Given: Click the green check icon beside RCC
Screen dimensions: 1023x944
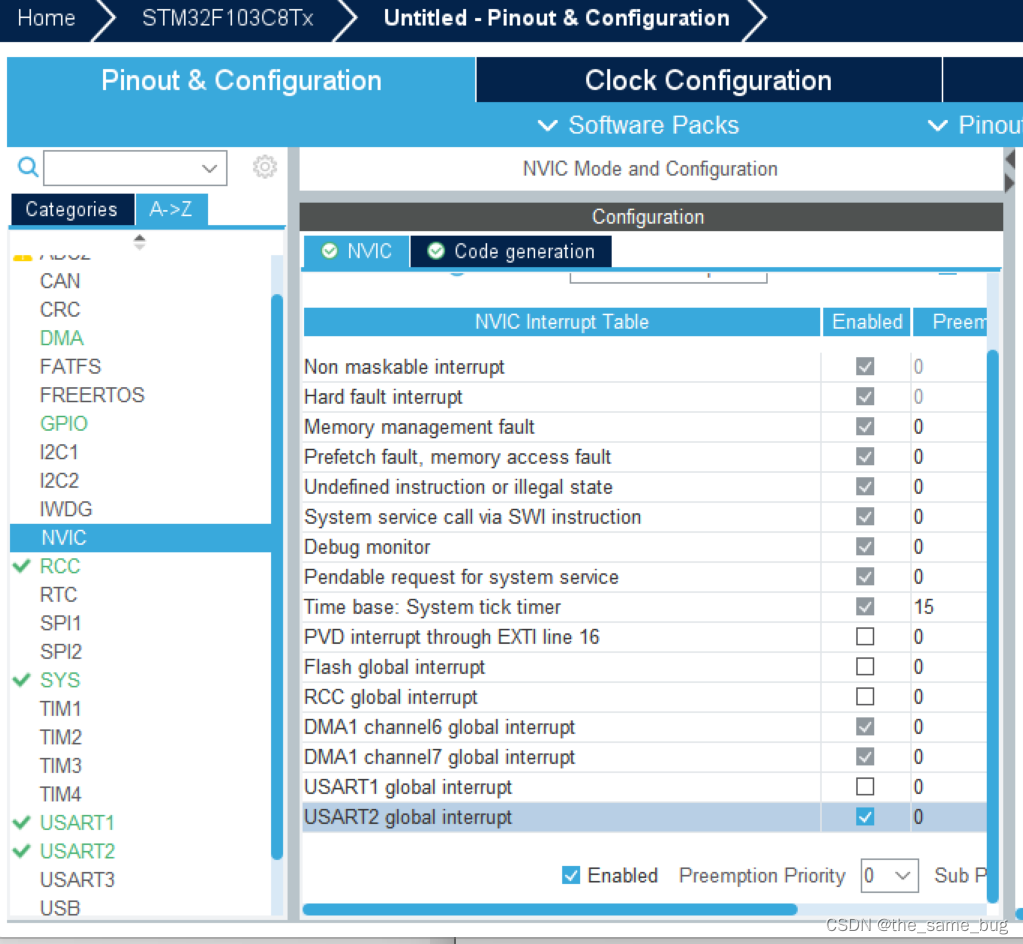Looking at the screenshot, I should [22, 566].
